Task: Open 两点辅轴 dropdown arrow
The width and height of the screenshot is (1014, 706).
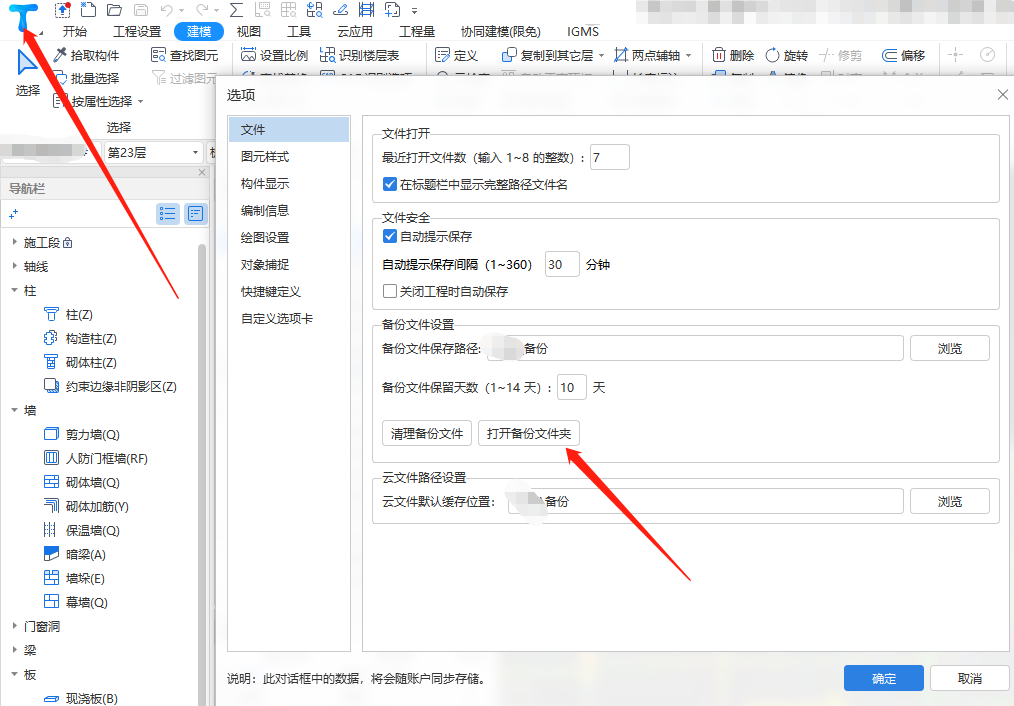Action: click(x=688, y=56)
